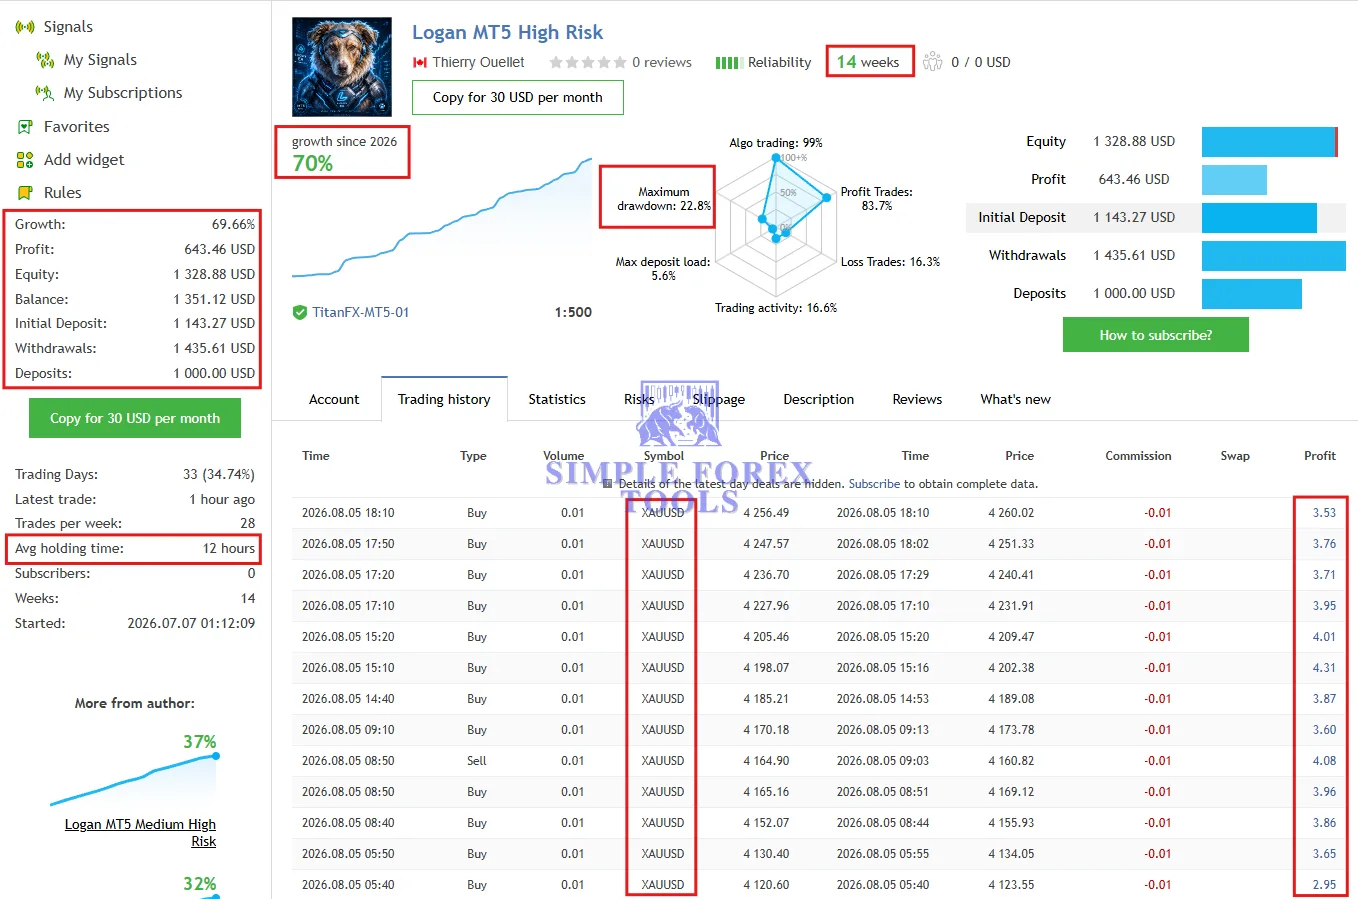Click the subscribers people icon
The height and width of the screenshot is (899, 1358).
(932, 62)
